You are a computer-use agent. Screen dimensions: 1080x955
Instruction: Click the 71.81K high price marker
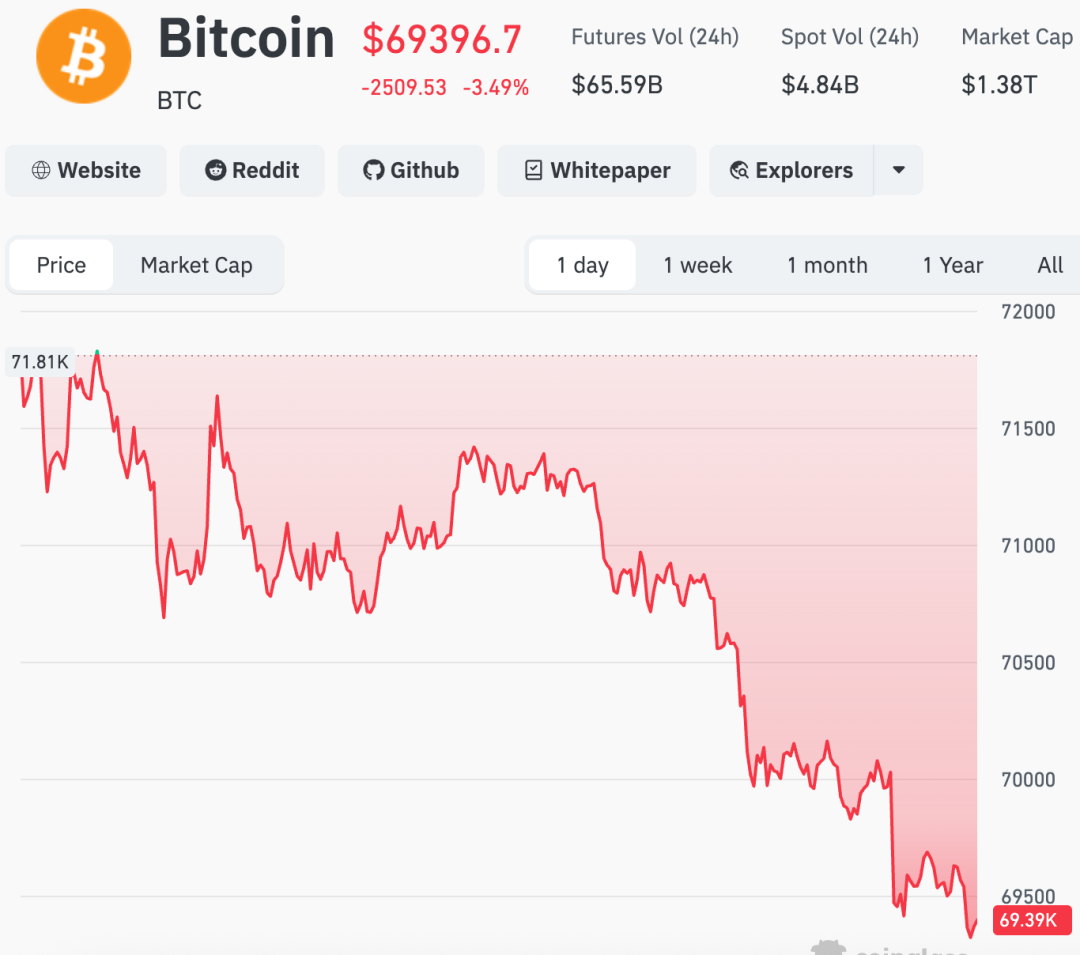pyautogui.click(x=40, y=362)
